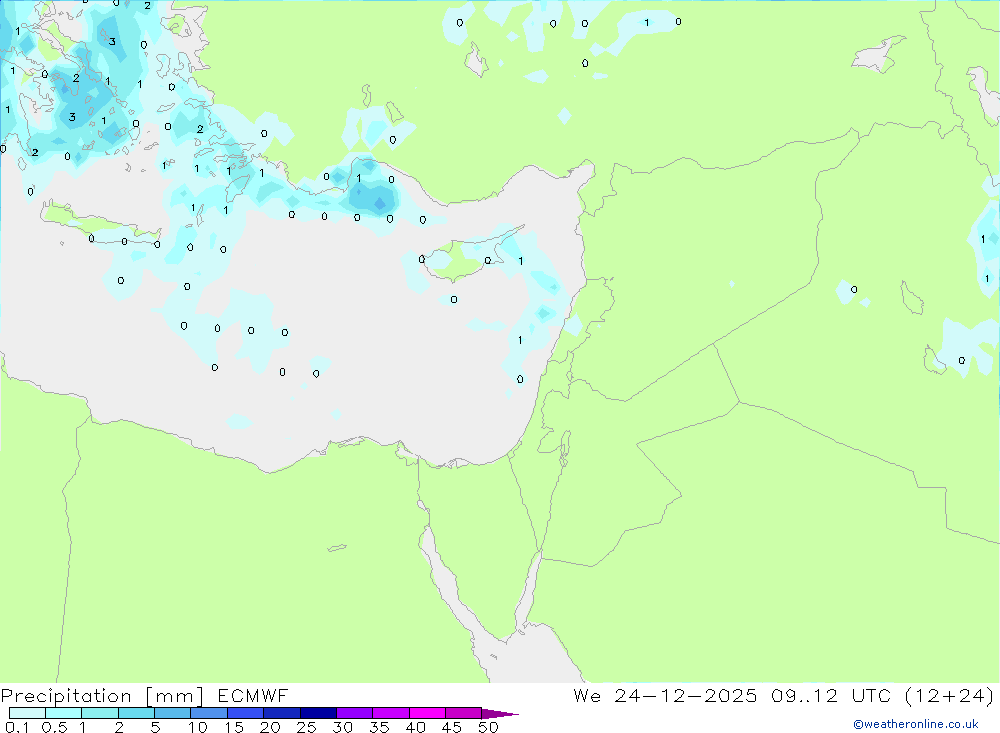Select the 5–10 mm legend color box

pyautogui.click(x=173, y=713)
